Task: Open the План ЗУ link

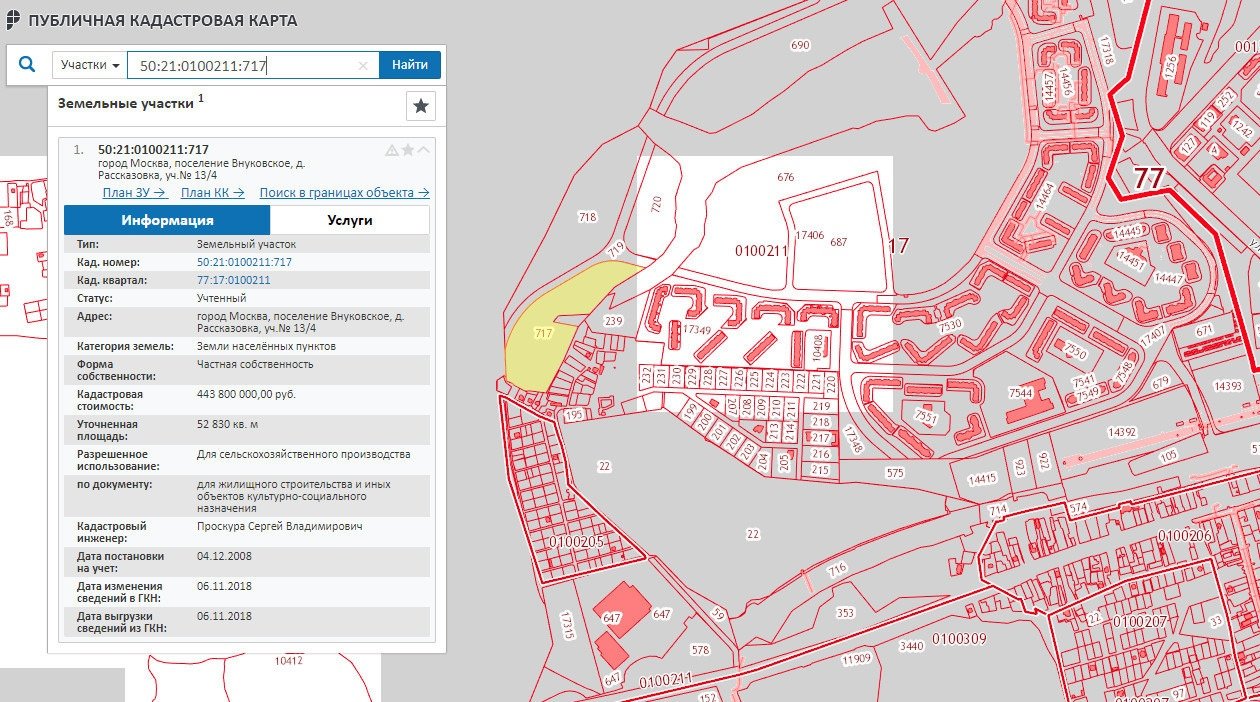Action: point(134,193)
